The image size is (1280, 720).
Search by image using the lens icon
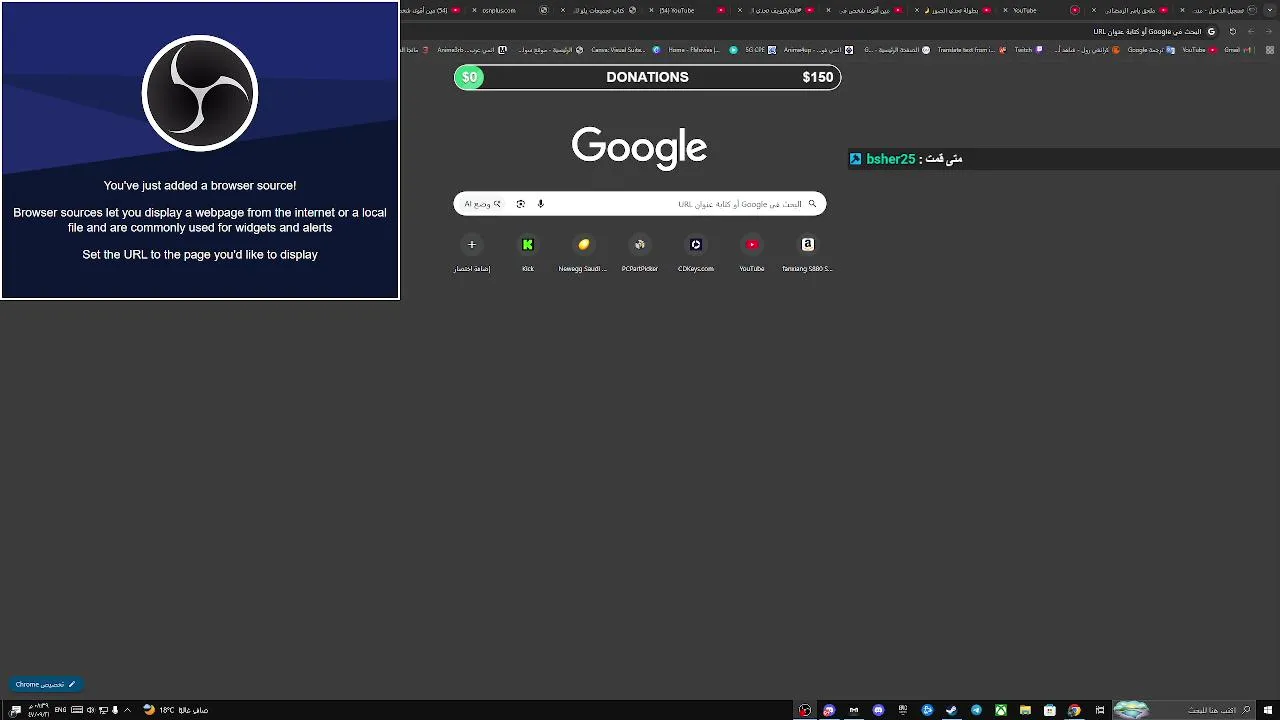click(x=520, y=204)
